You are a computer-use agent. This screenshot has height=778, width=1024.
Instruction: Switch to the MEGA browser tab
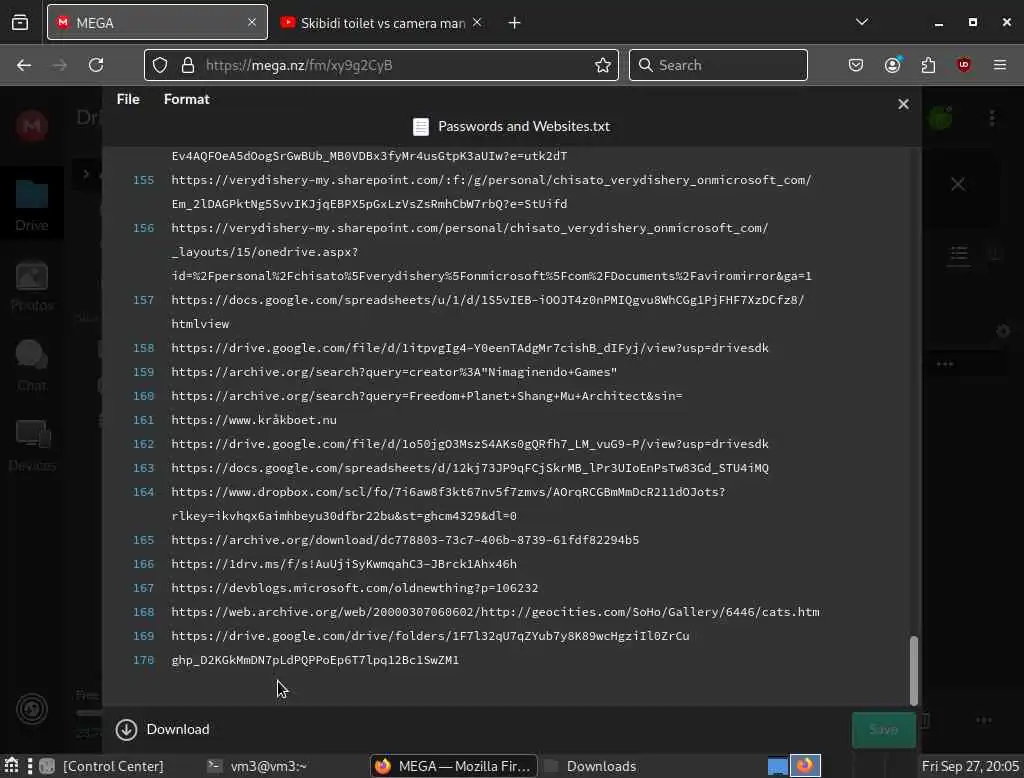coord(157,23)
